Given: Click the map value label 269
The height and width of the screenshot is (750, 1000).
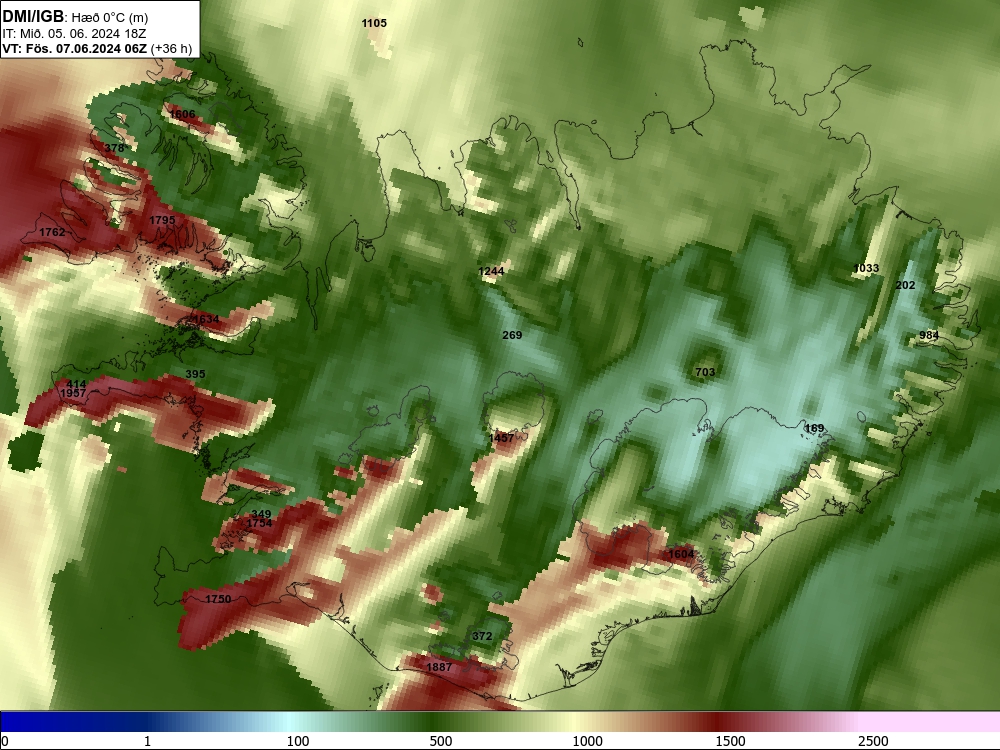Looking at the screenshot, I should pyautogui.click(x=512, y=335).
